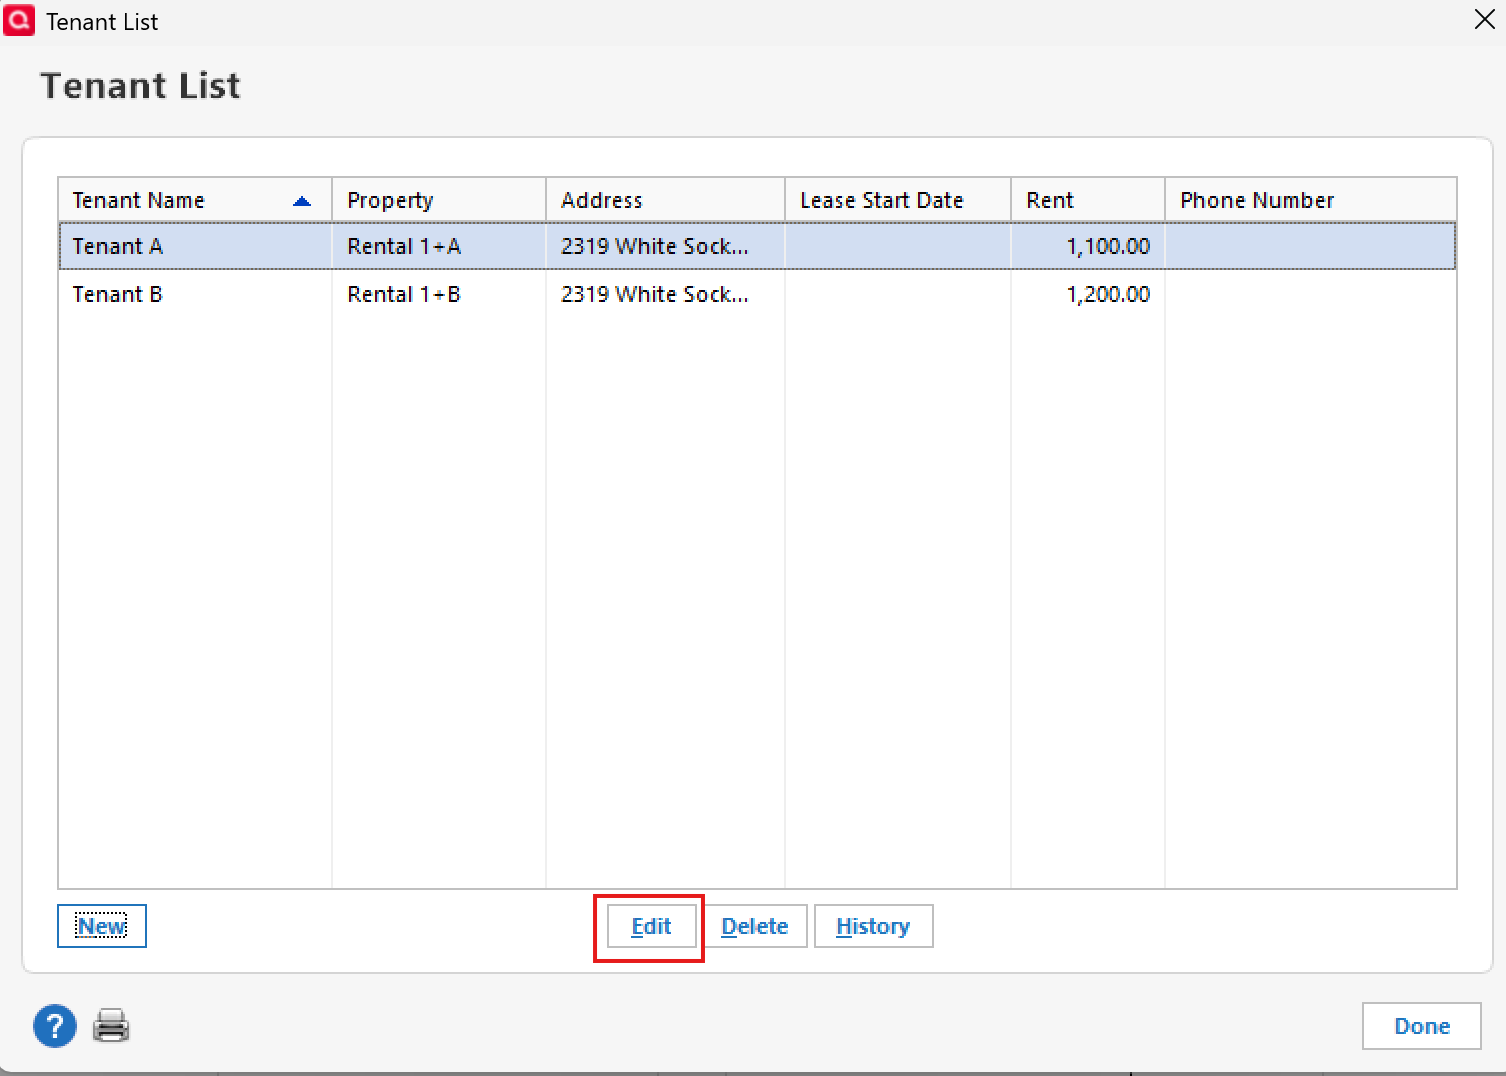The height and width of the screenshot is (1076, 1506).
Task: Click Tenant A's address cell
Action: pyautogui.click(x=665, y=246)
